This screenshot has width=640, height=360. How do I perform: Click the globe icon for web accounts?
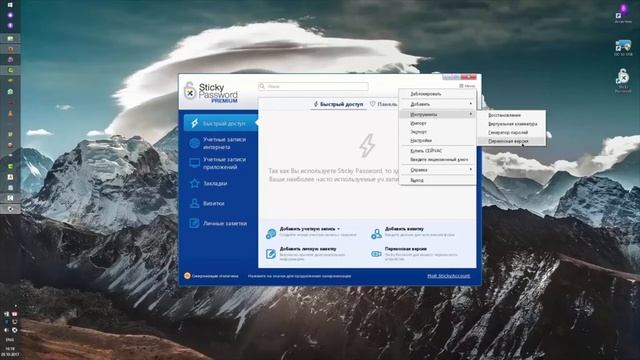point(195,143)
